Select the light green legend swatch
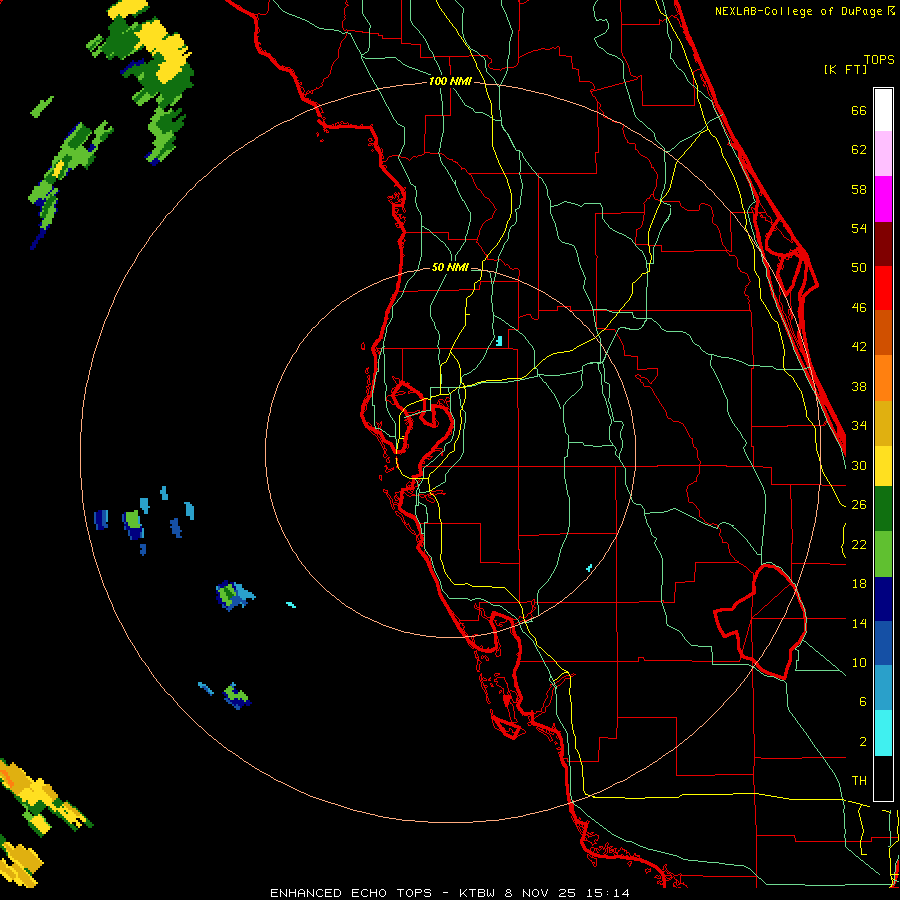Image resolution: width=900 pixels, height=900 pixels. [883, 554]
